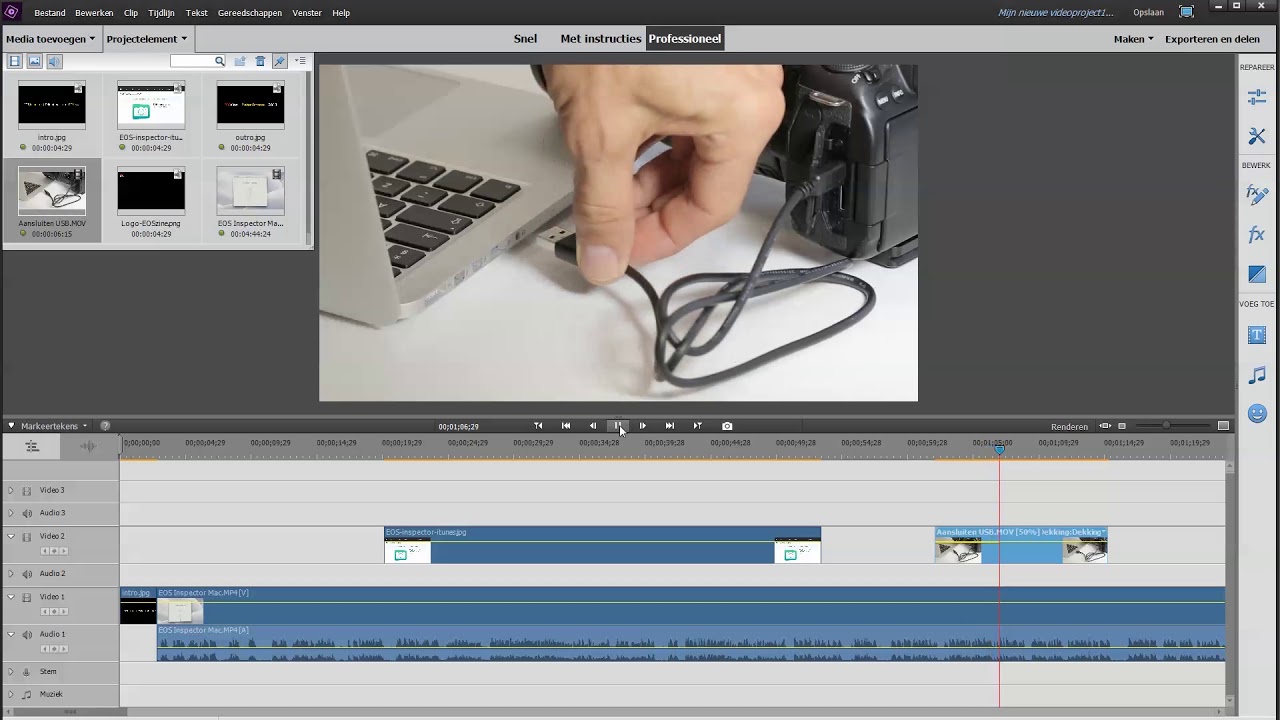Click the go-to-end playback button
Image resolution: width=1280 pixels, height=720 pixels.
[x=670, y=426]
